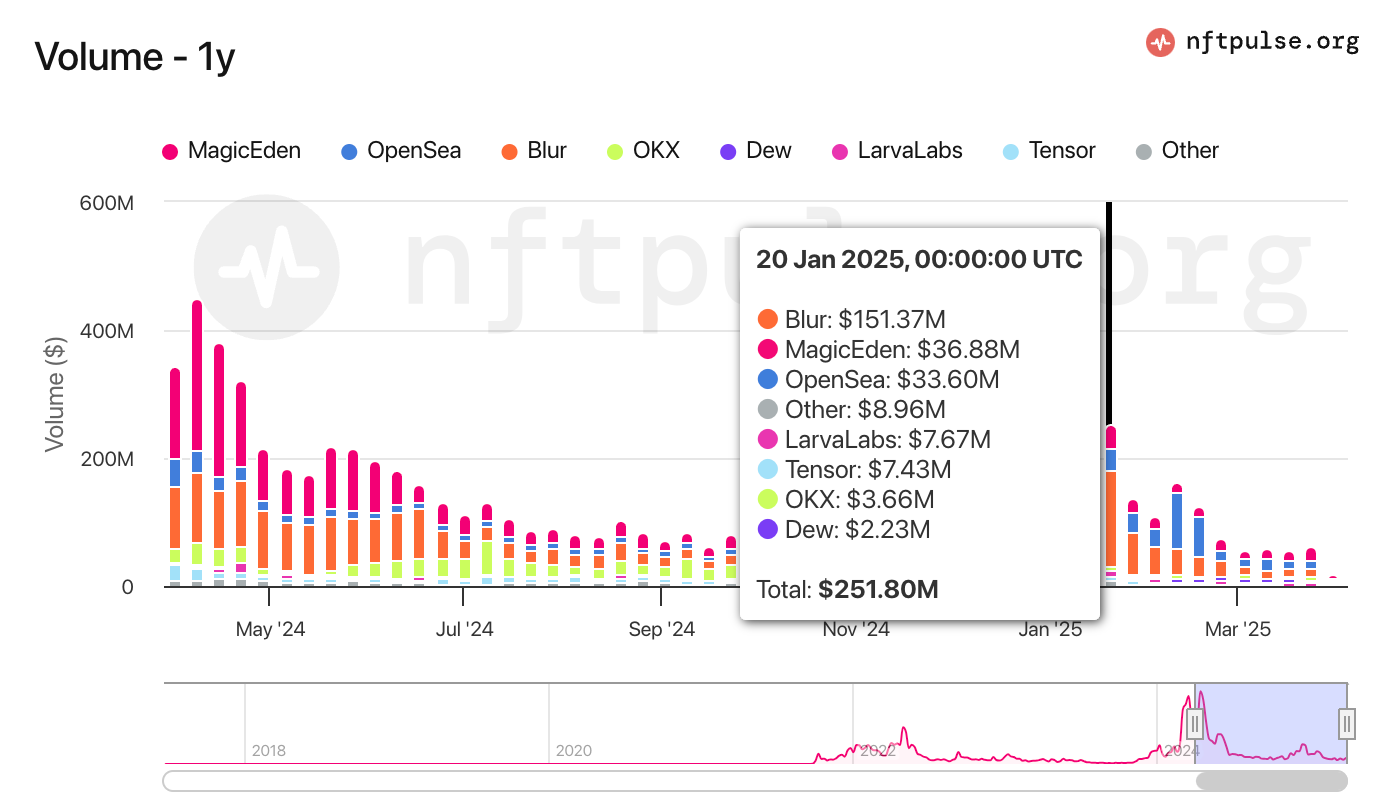Click "MagicEden: $36.88M" in tooltip
Viewport: 1384px width, 810px height.
(888, 350)
